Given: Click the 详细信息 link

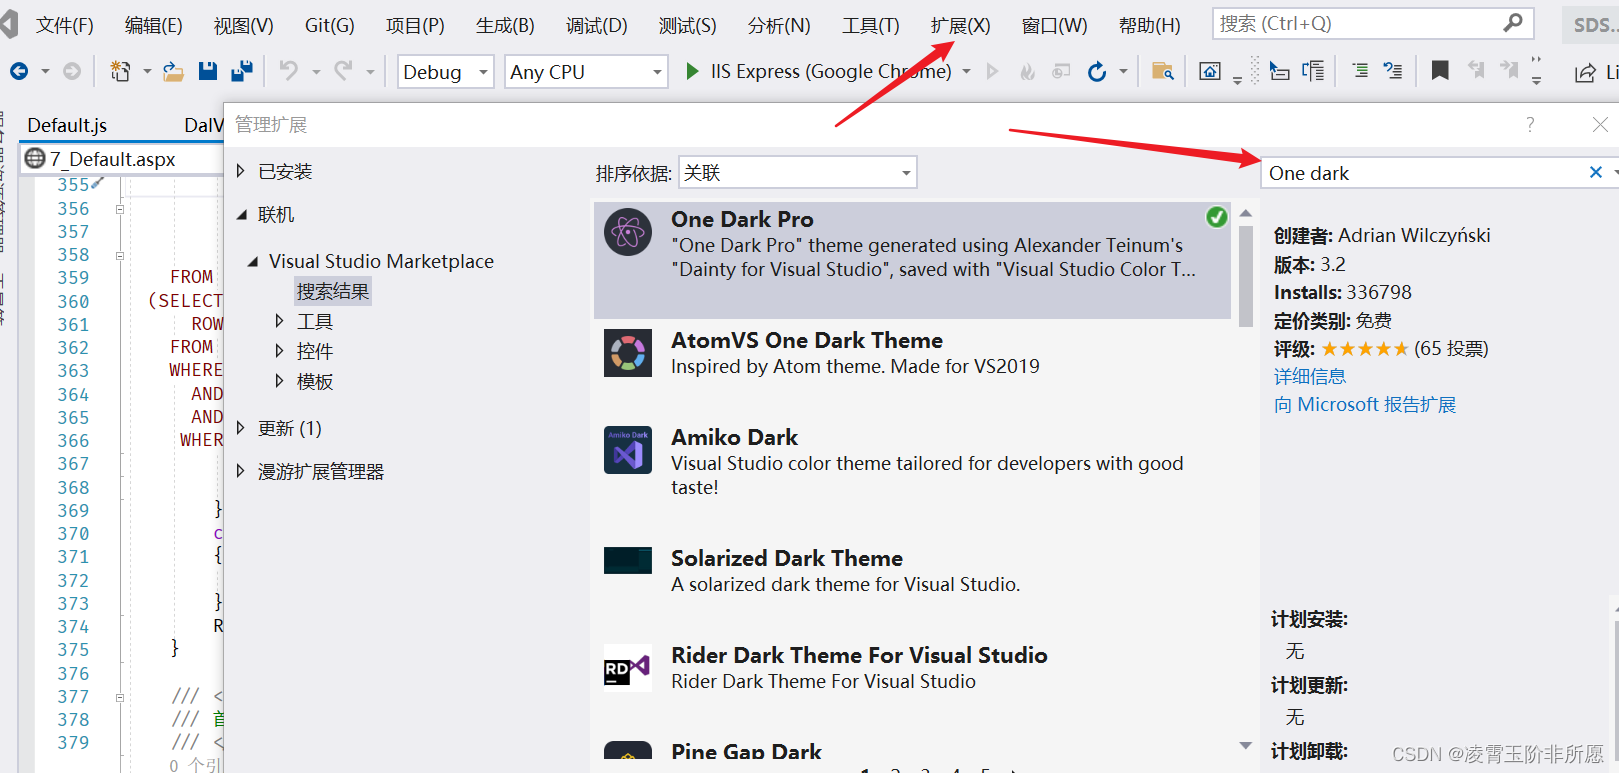Looking at the screenshot, I should pyautogui.click(x=1310, y=376).
